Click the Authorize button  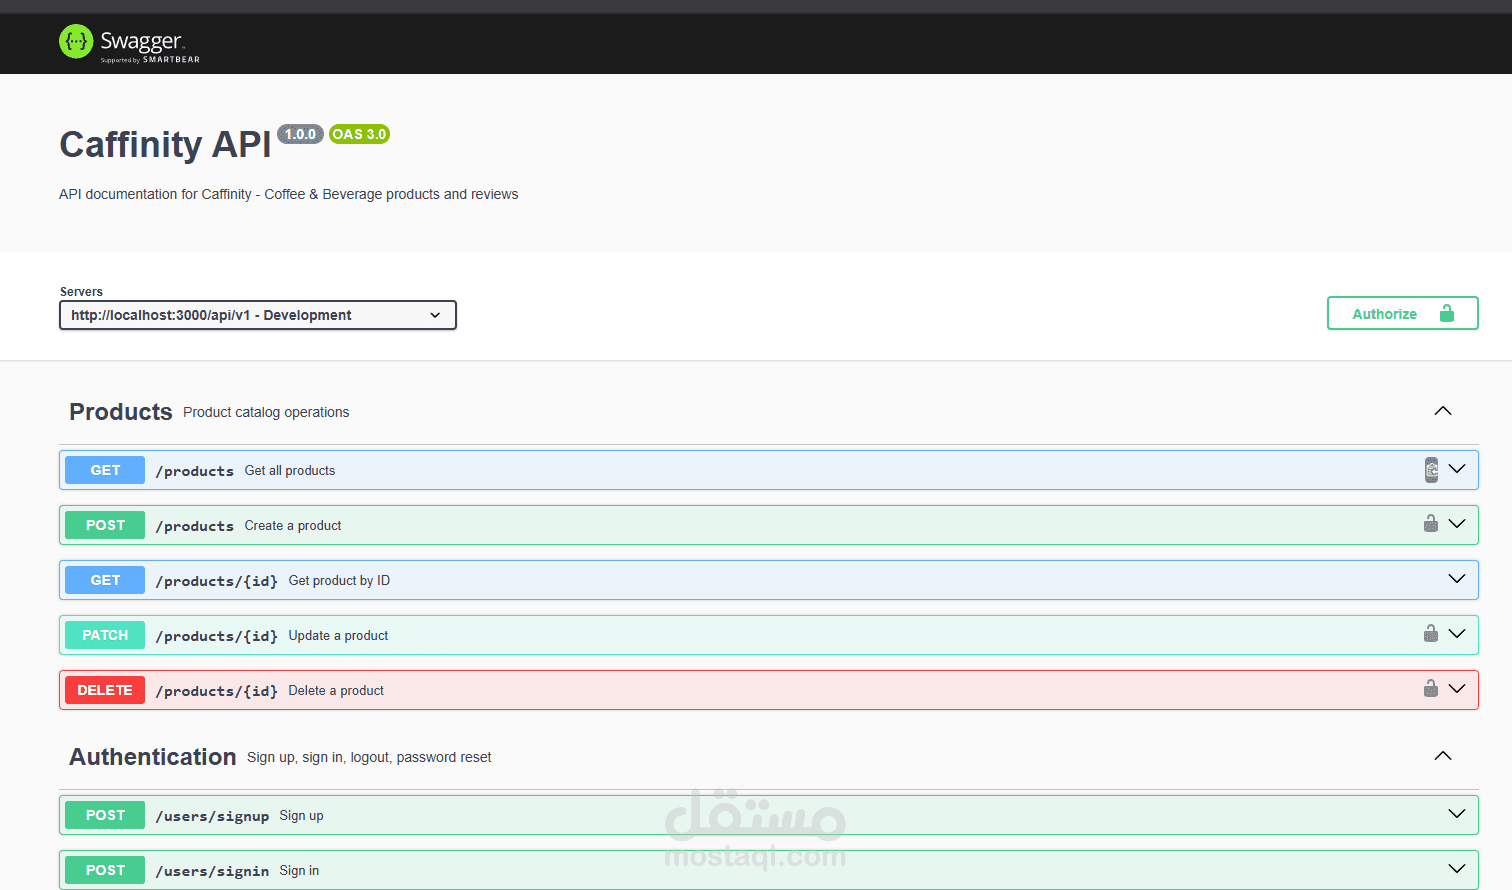[1402, 313]
